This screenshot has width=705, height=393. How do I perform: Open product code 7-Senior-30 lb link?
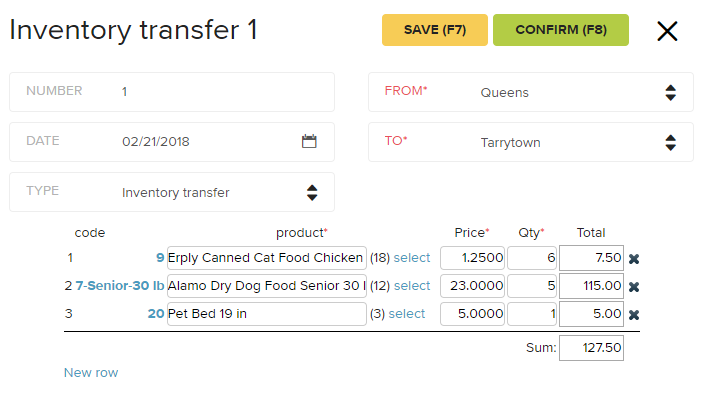[x=120, y=286]
